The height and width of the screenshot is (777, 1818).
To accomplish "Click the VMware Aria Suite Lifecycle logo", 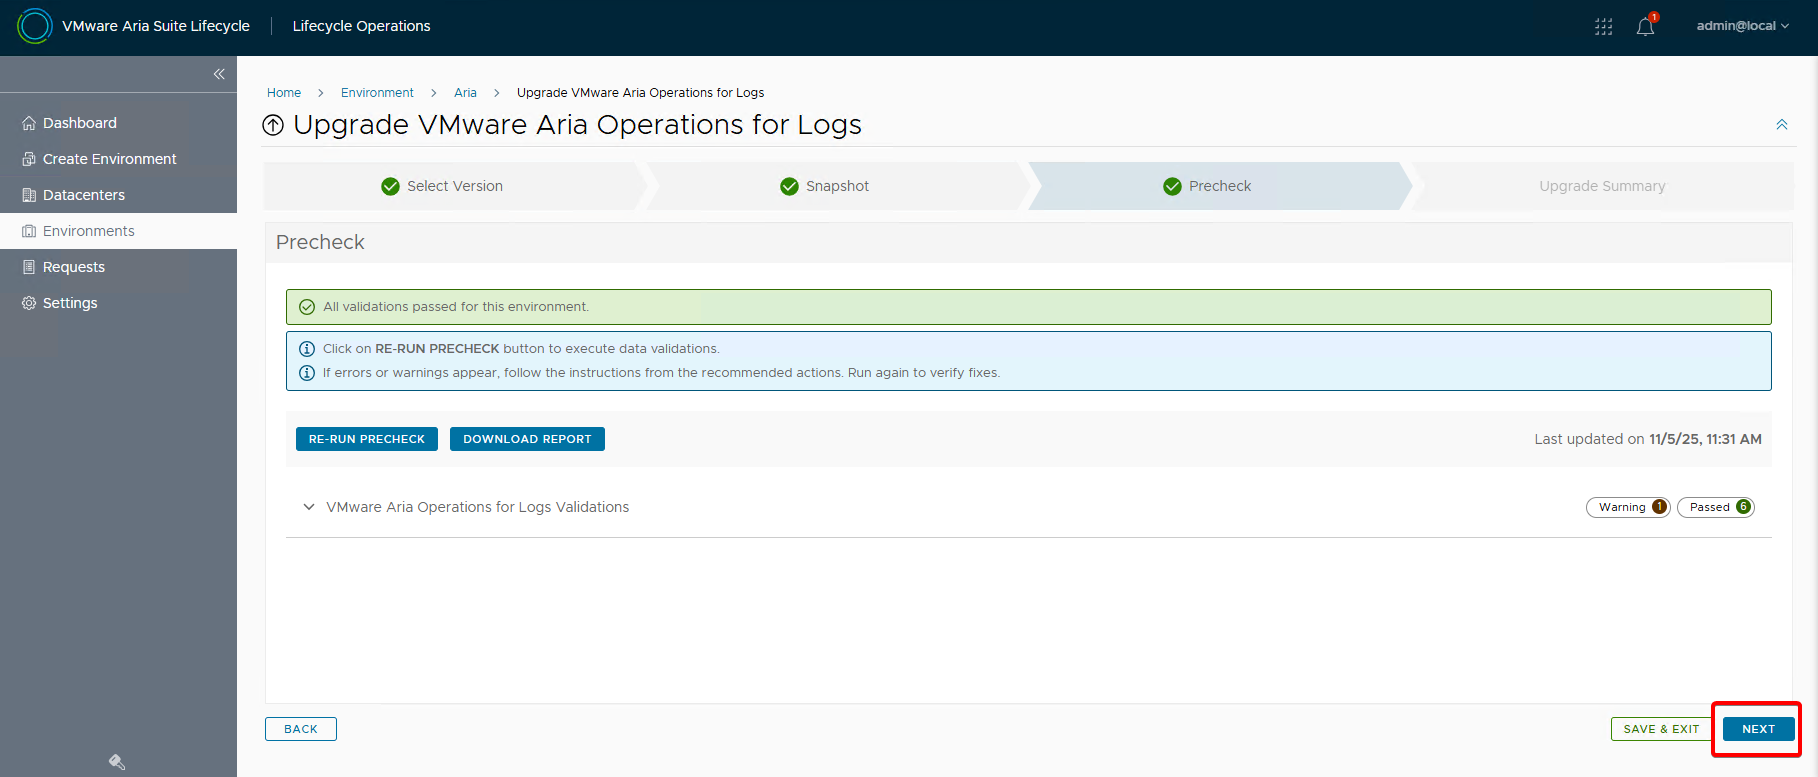I will (35, 26).
